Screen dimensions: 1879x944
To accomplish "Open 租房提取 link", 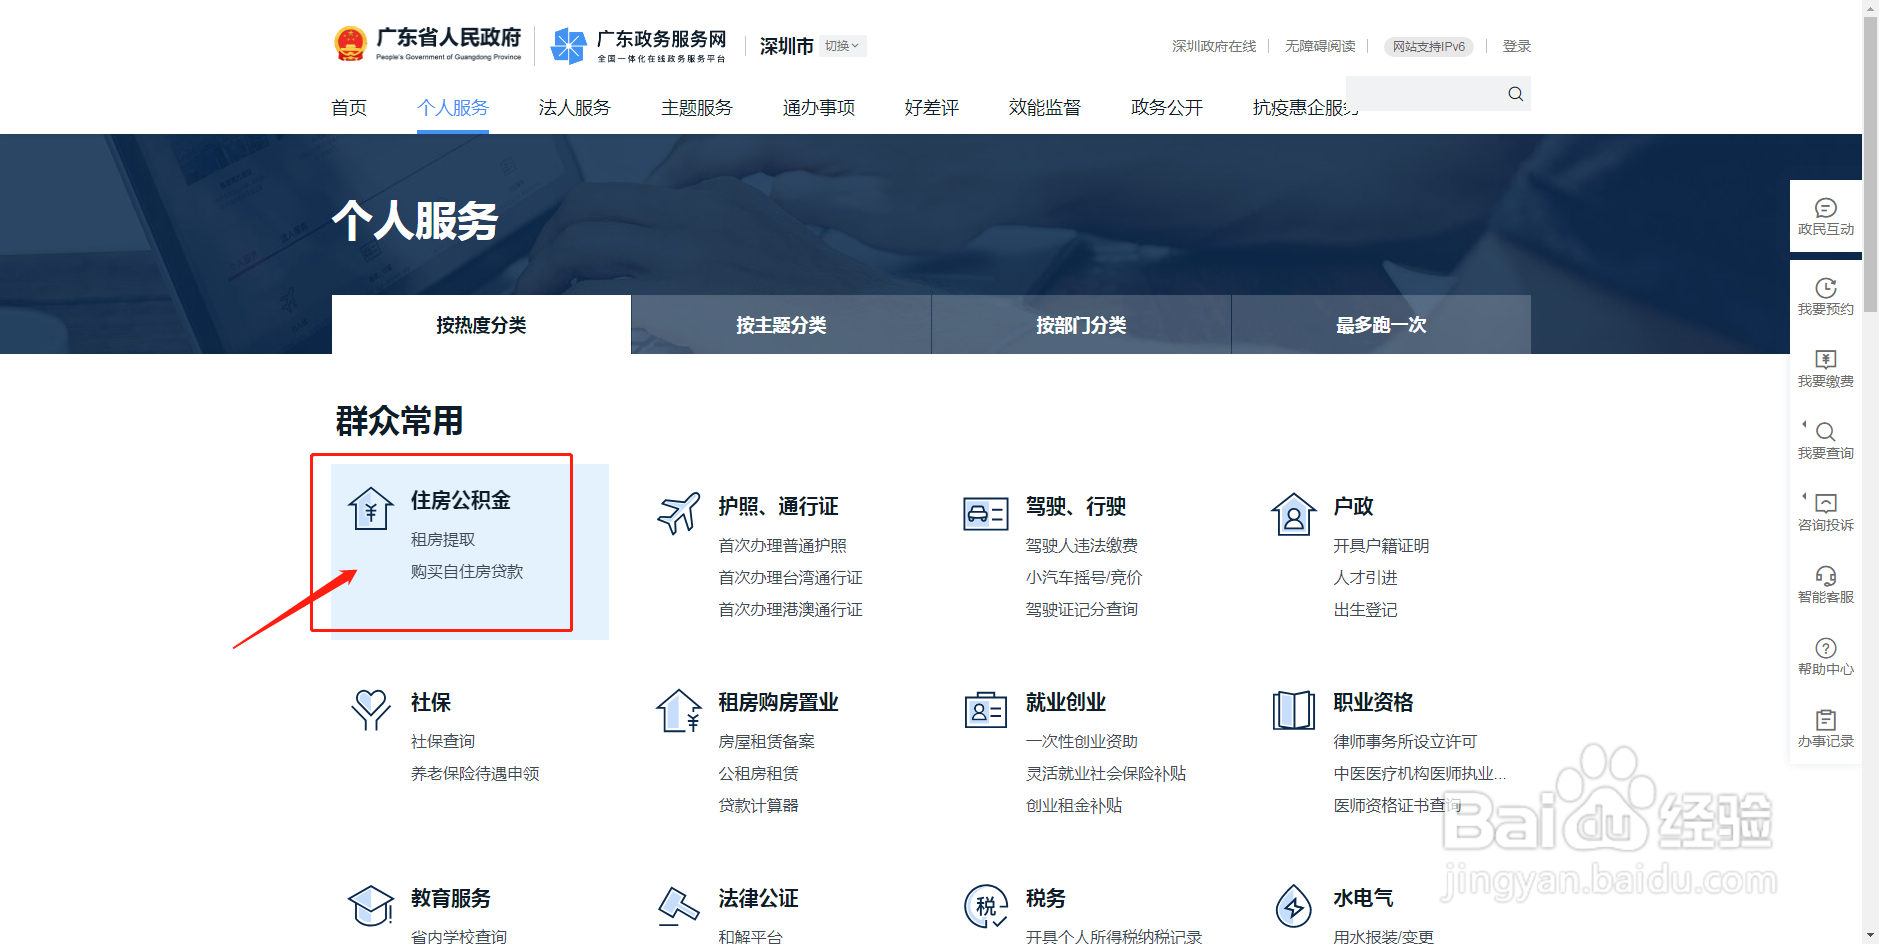I will point(443,540).
